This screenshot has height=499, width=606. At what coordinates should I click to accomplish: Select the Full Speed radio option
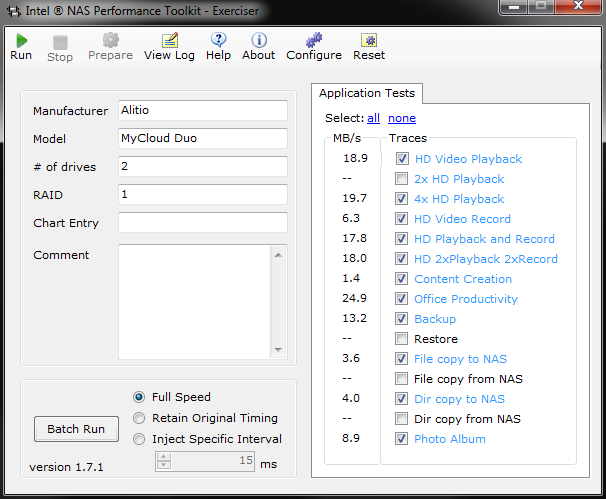click(x=139, y=397)
